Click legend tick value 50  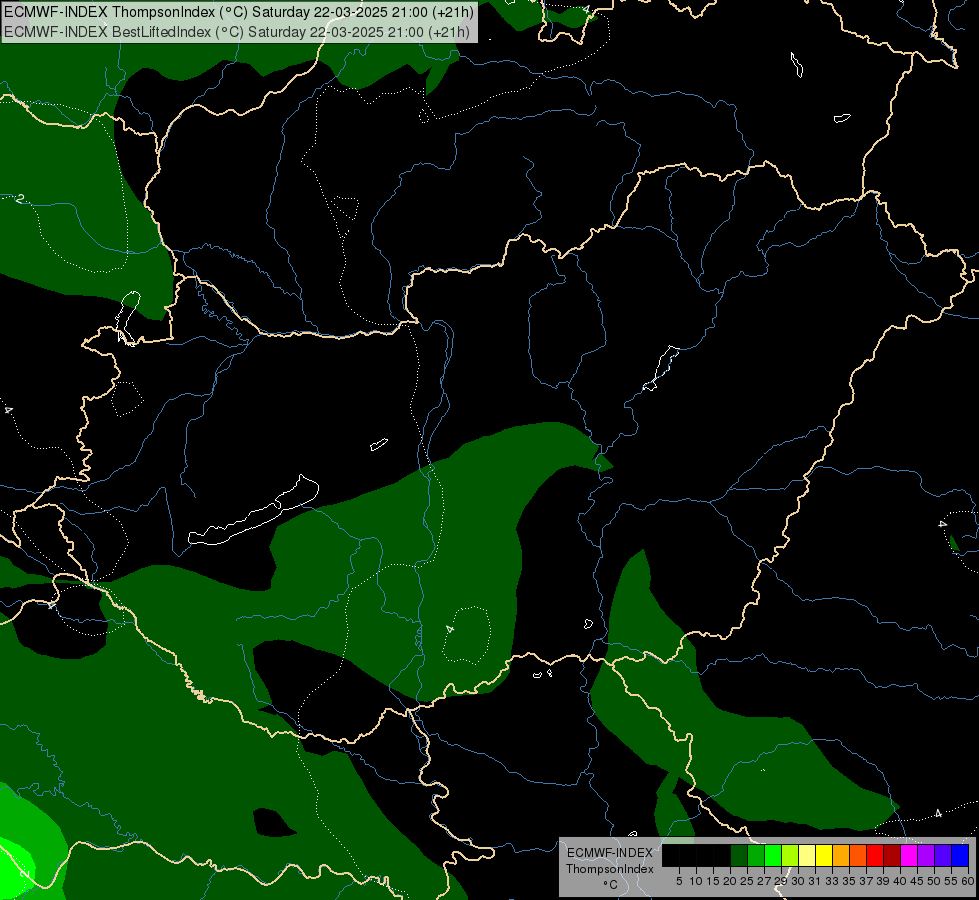pyautogui.click(x=934, y=881)
